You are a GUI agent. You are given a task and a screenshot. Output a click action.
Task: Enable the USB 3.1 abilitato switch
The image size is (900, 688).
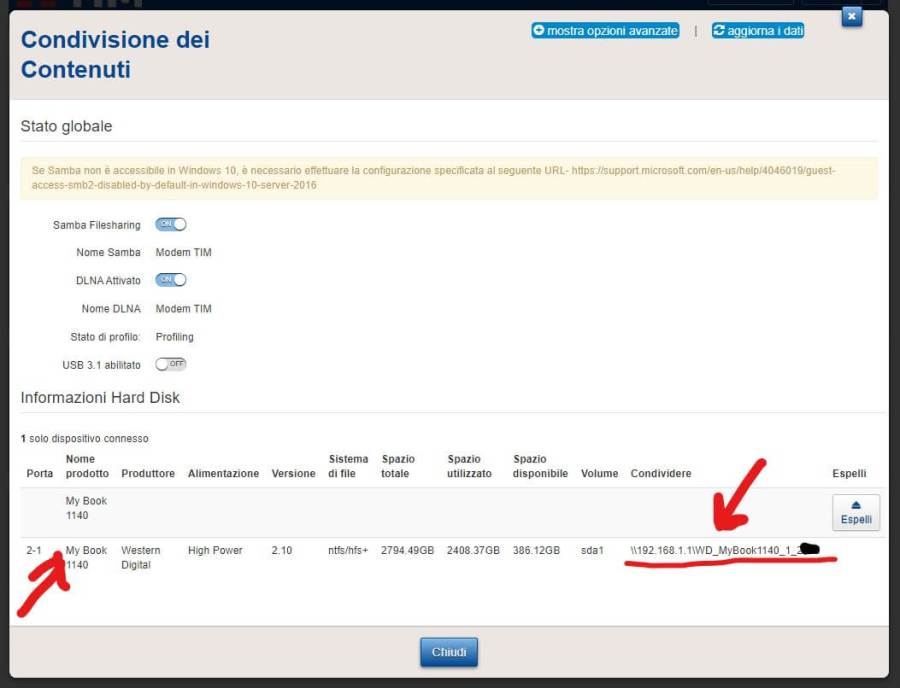pyautogui.click(x=171, y=364)
